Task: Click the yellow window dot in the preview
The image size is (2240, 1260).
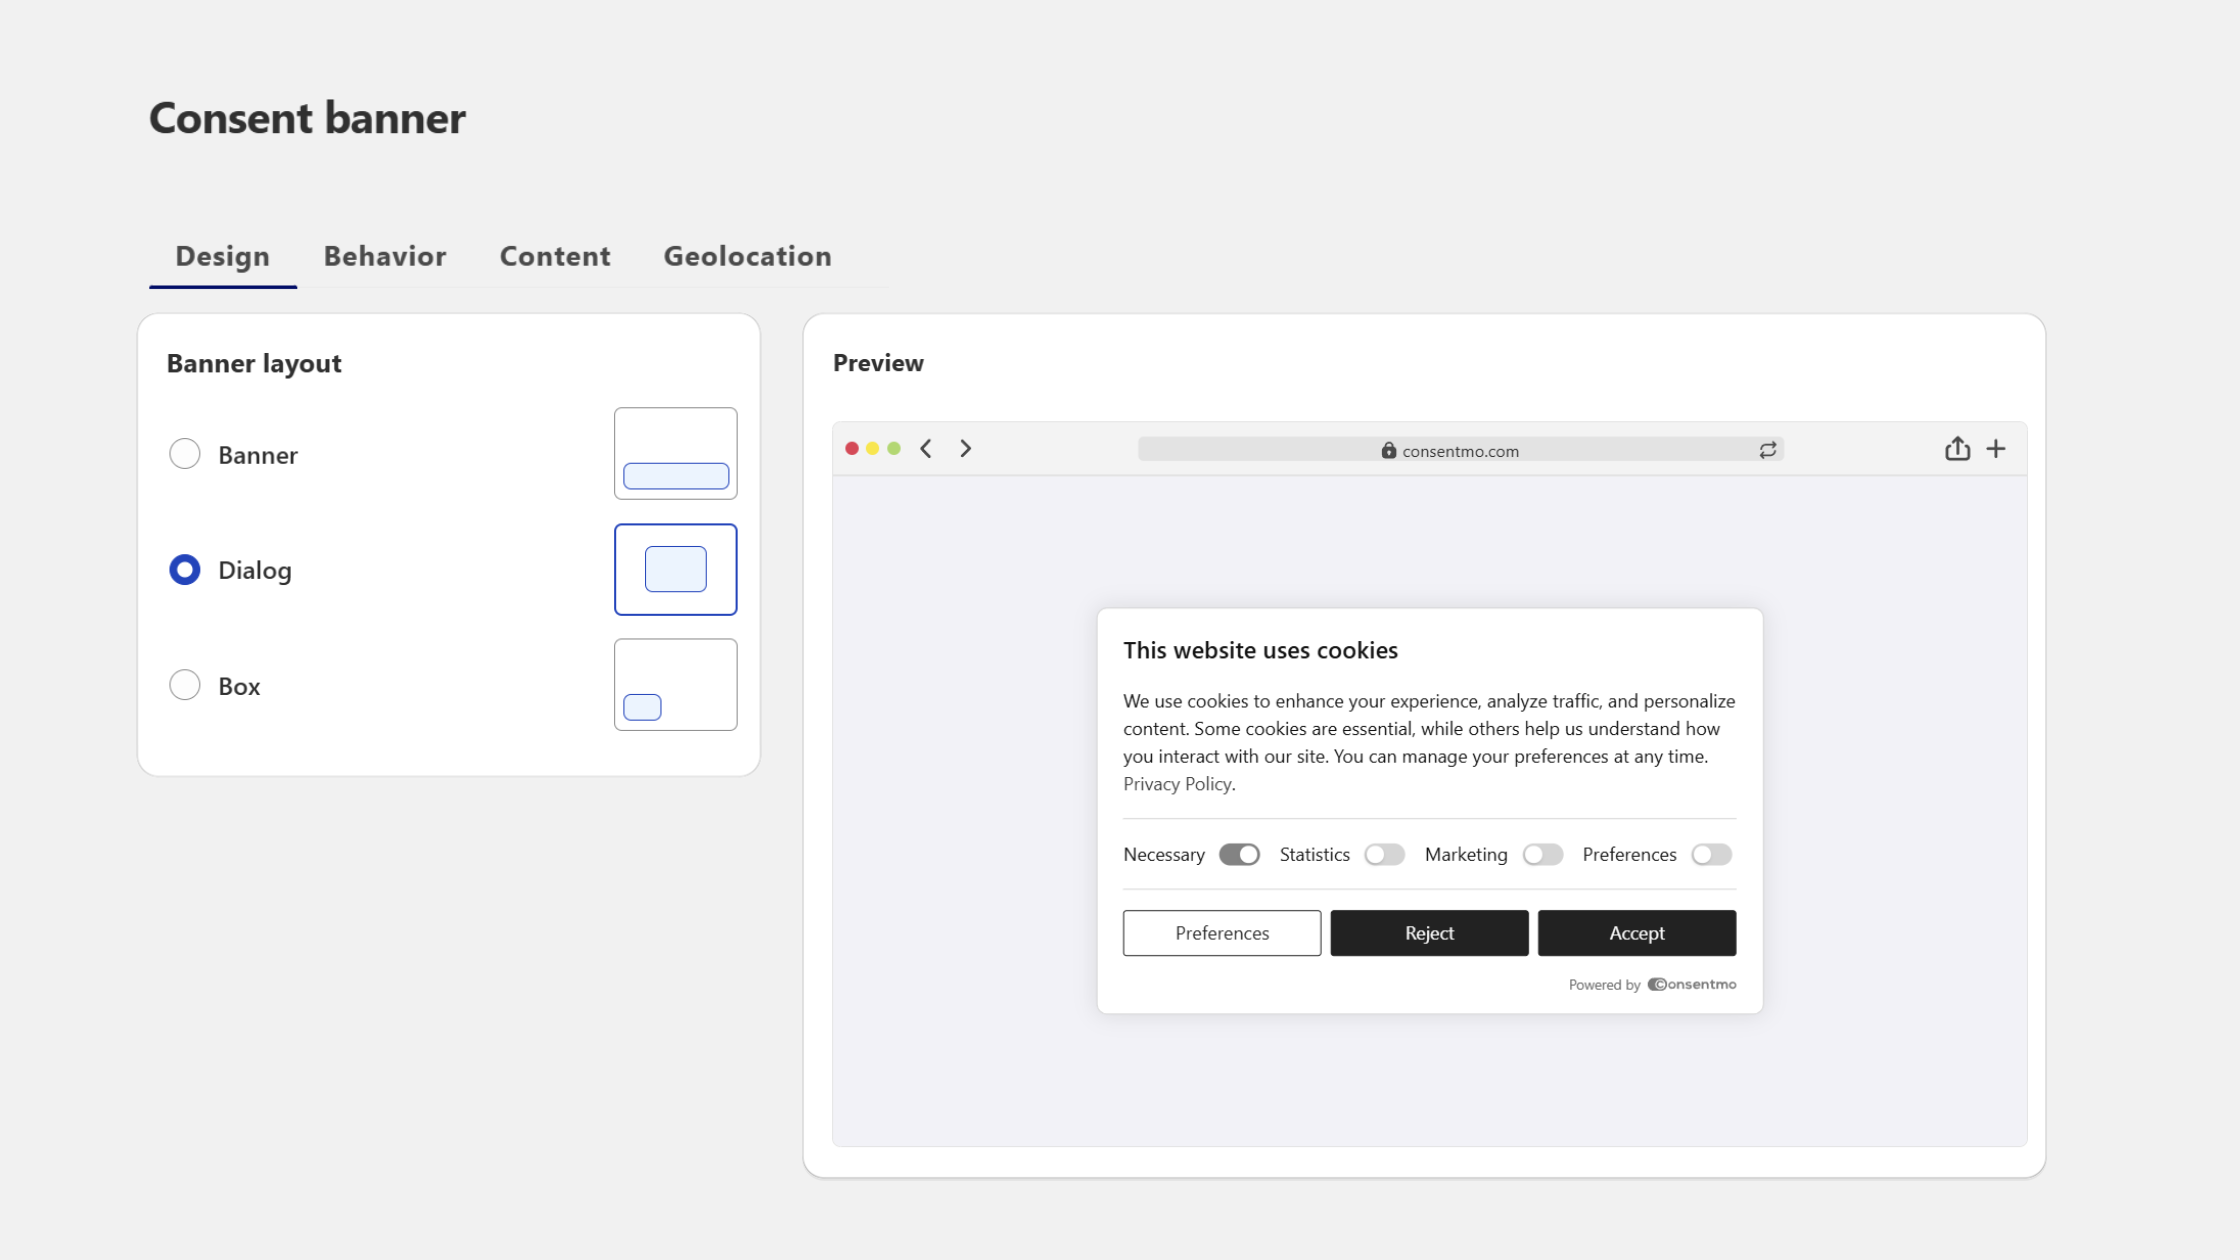Action: coord(873,449)
